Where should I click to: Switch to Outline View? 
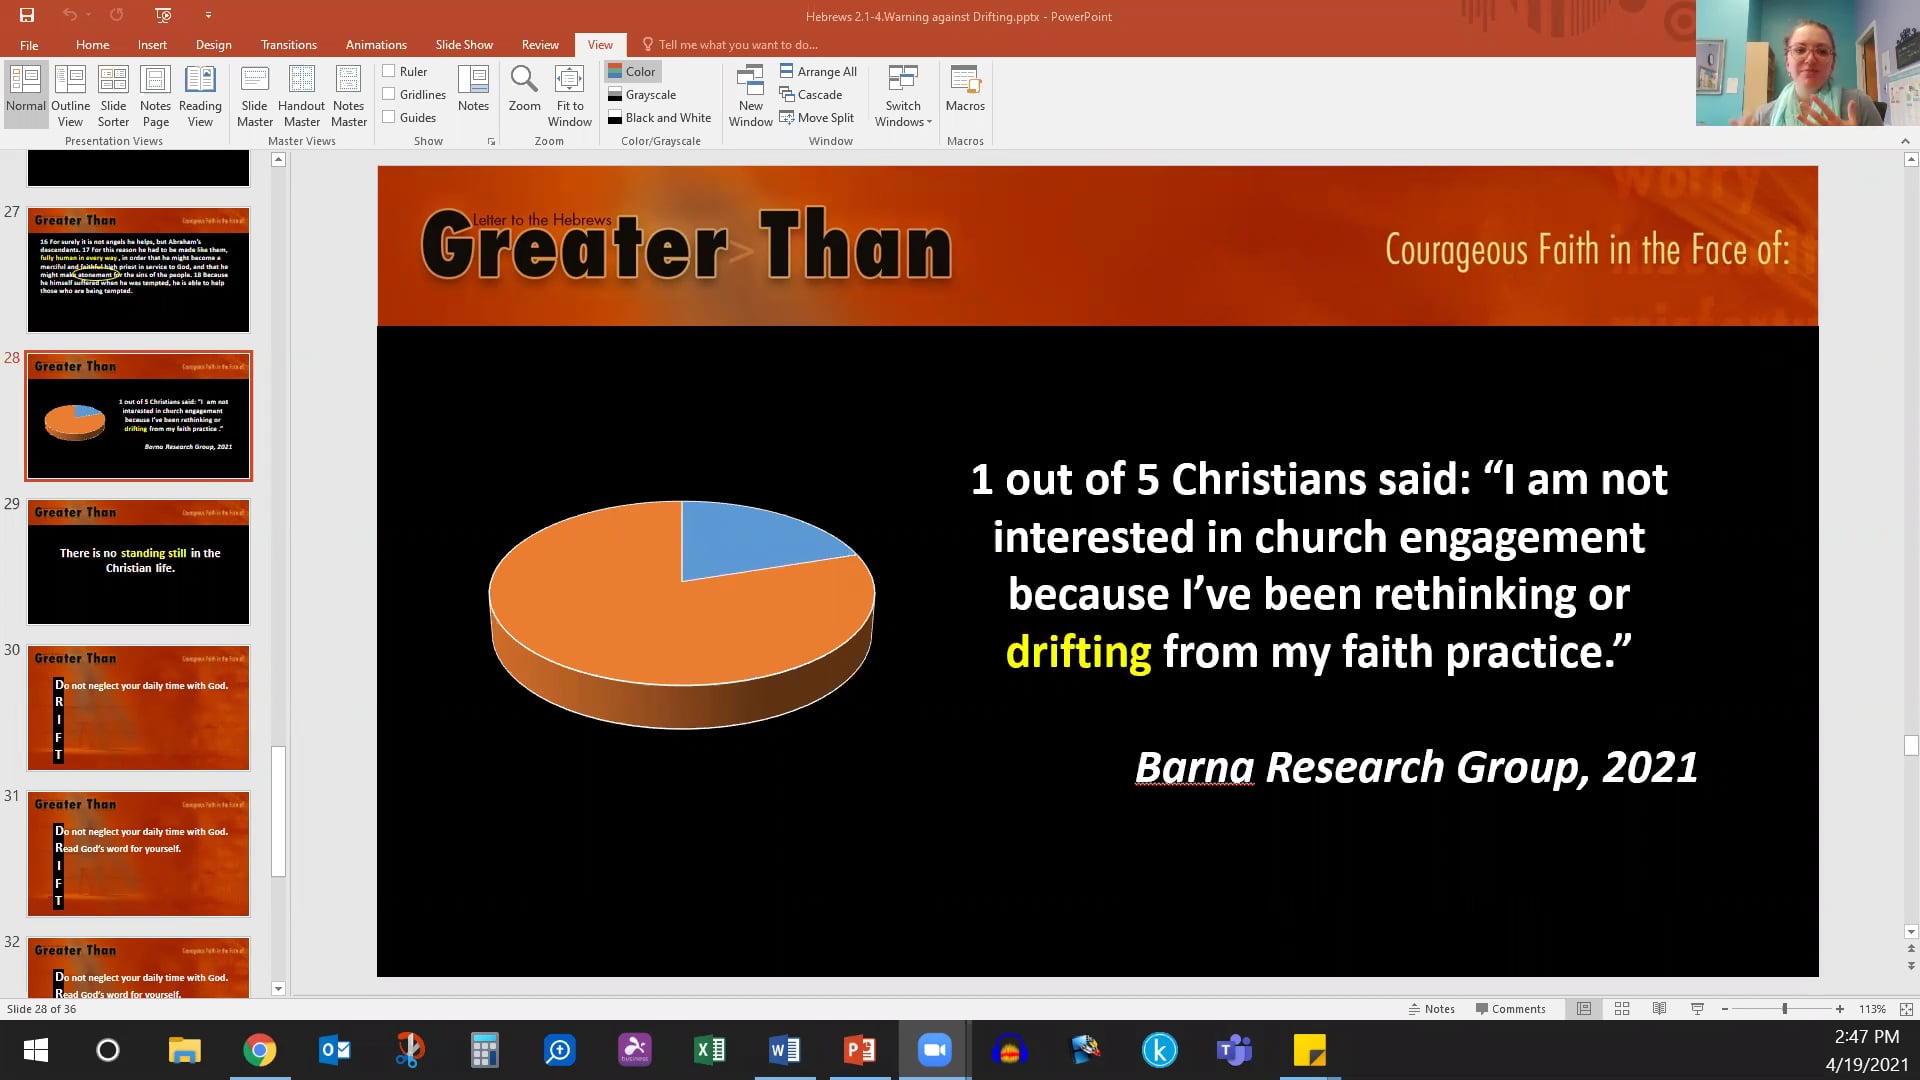(70, 96)
